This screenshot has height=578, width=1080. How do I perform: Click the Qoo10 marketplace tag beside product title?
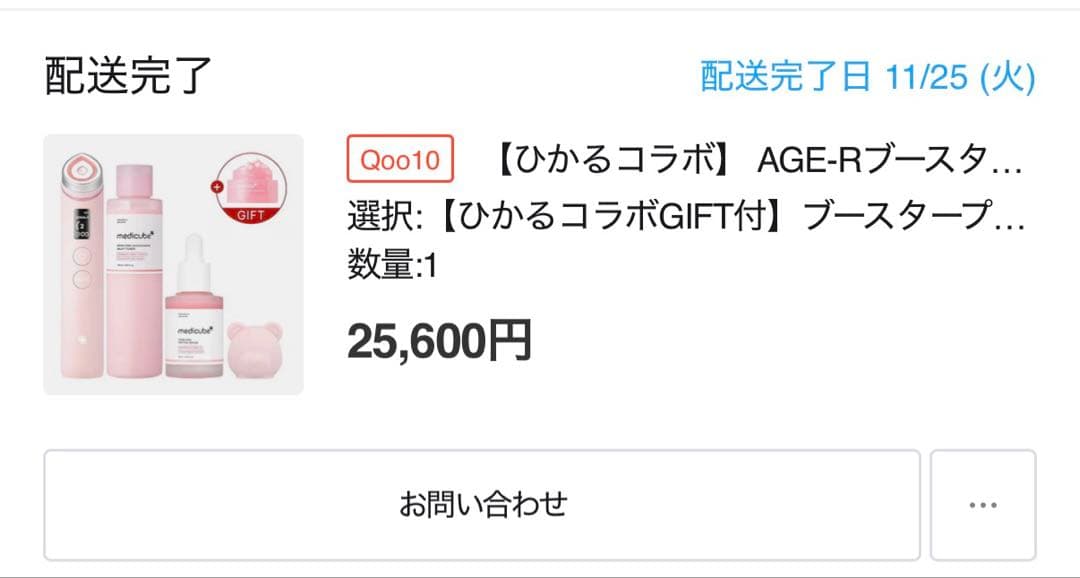(x=399, y=160)
